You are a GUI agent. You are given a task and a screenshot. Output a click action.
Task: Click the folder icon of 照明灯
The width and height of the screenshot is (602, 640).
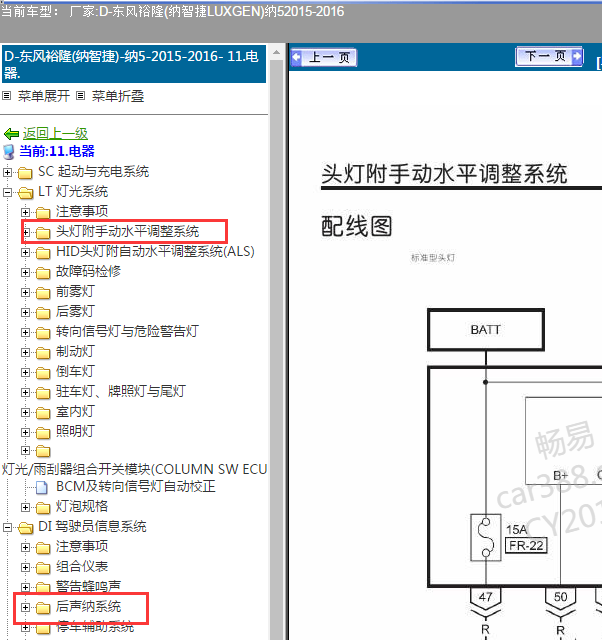click(x=43, y=433)
